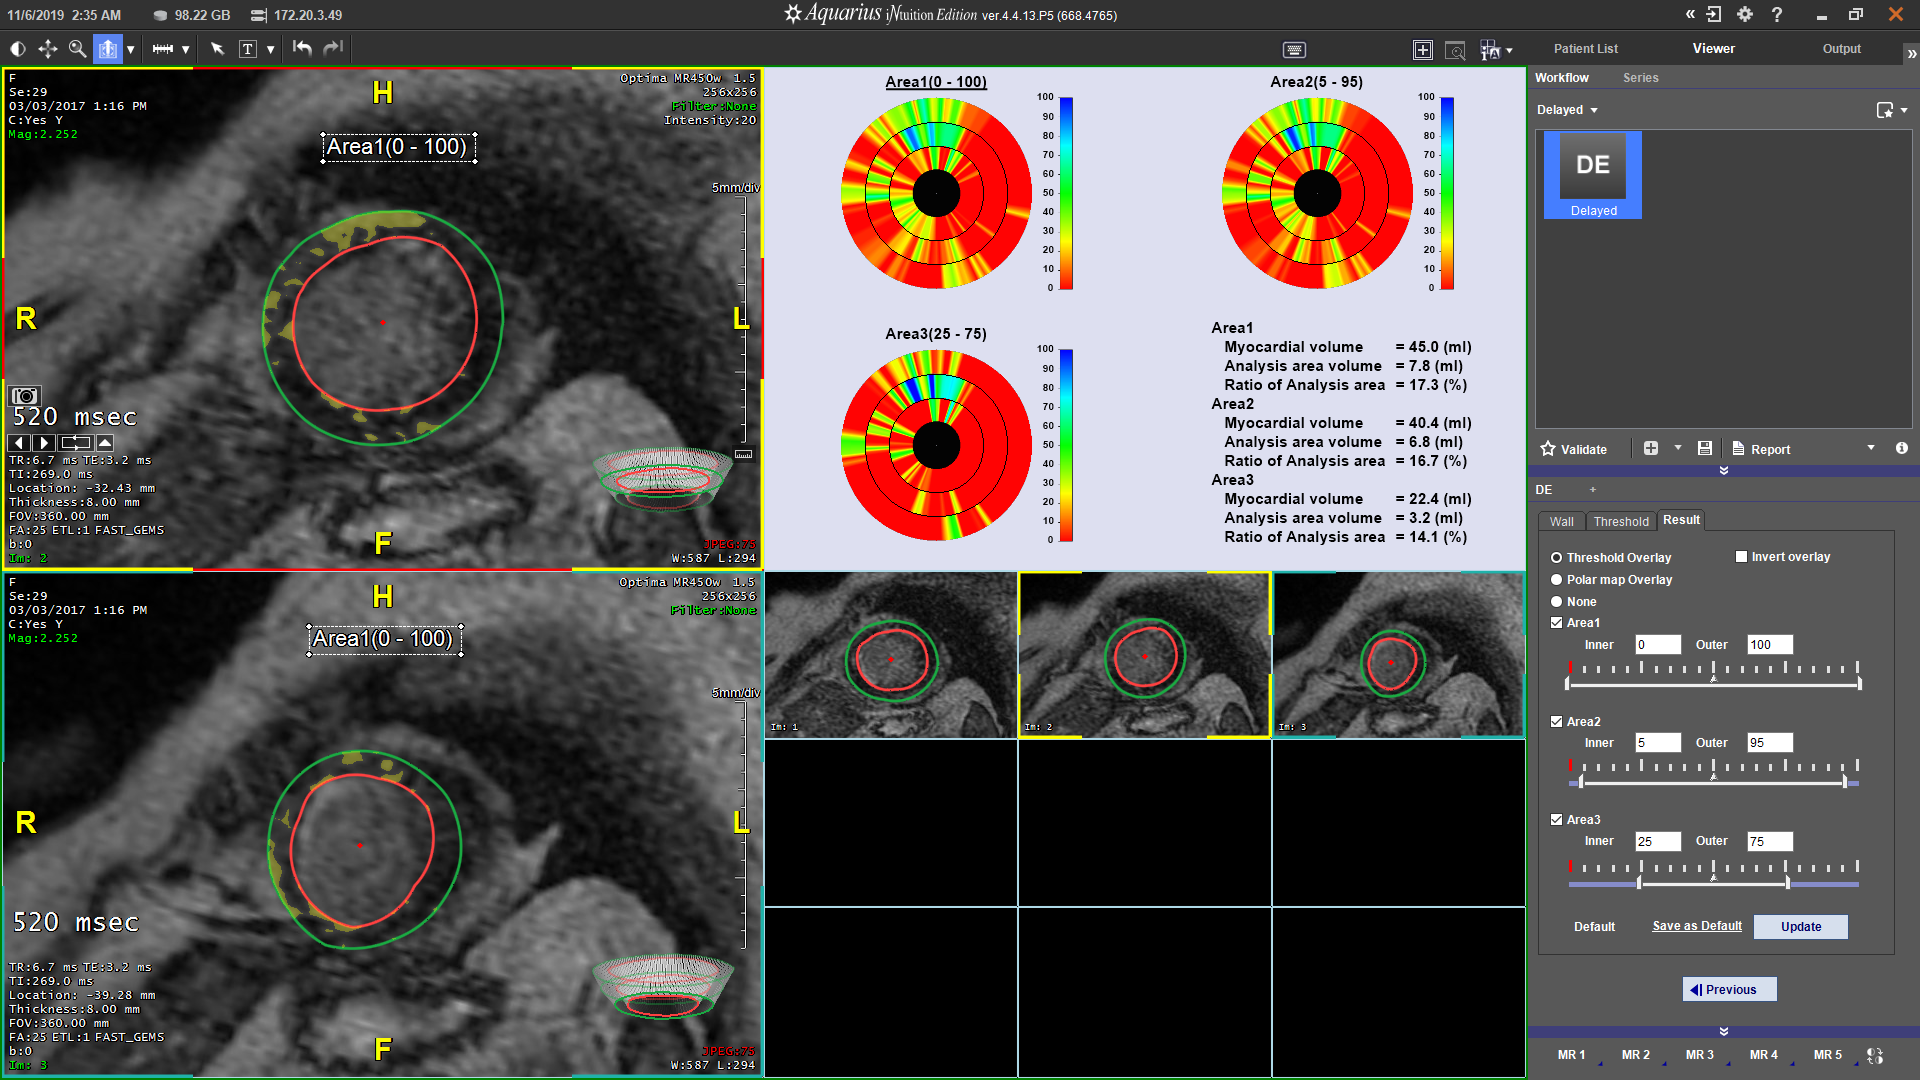The image size is (1920, 1080).
Task: Click the logout door icon
Action: pos(1714,14)
